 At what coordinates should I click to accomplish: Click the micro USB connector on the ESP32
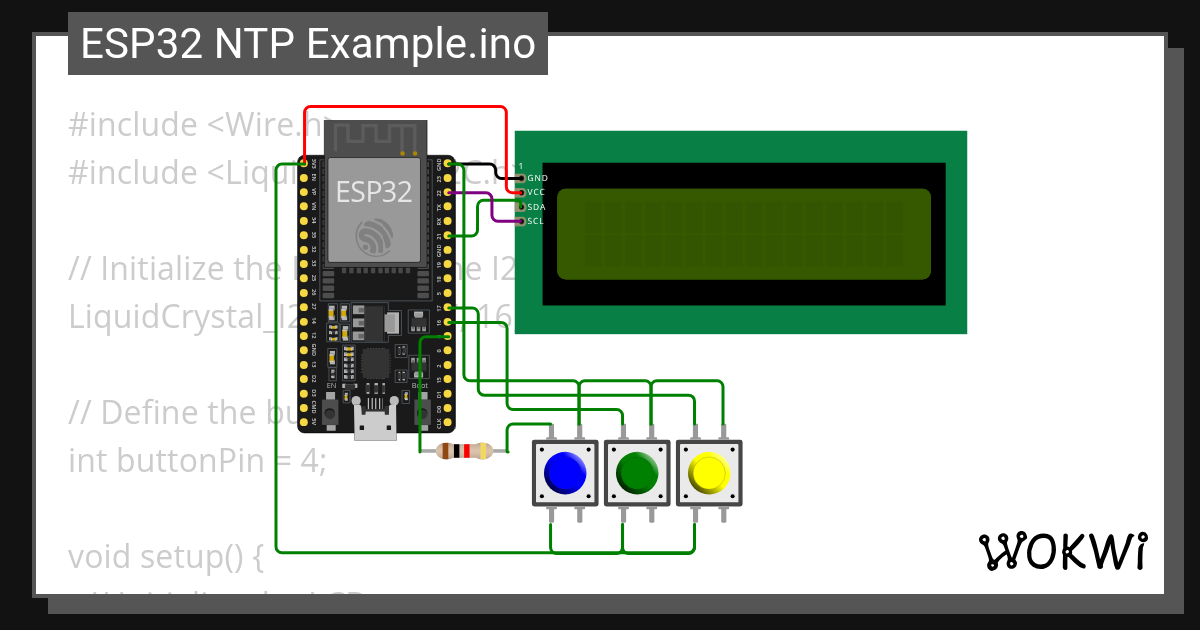click(x=375, y=425)
